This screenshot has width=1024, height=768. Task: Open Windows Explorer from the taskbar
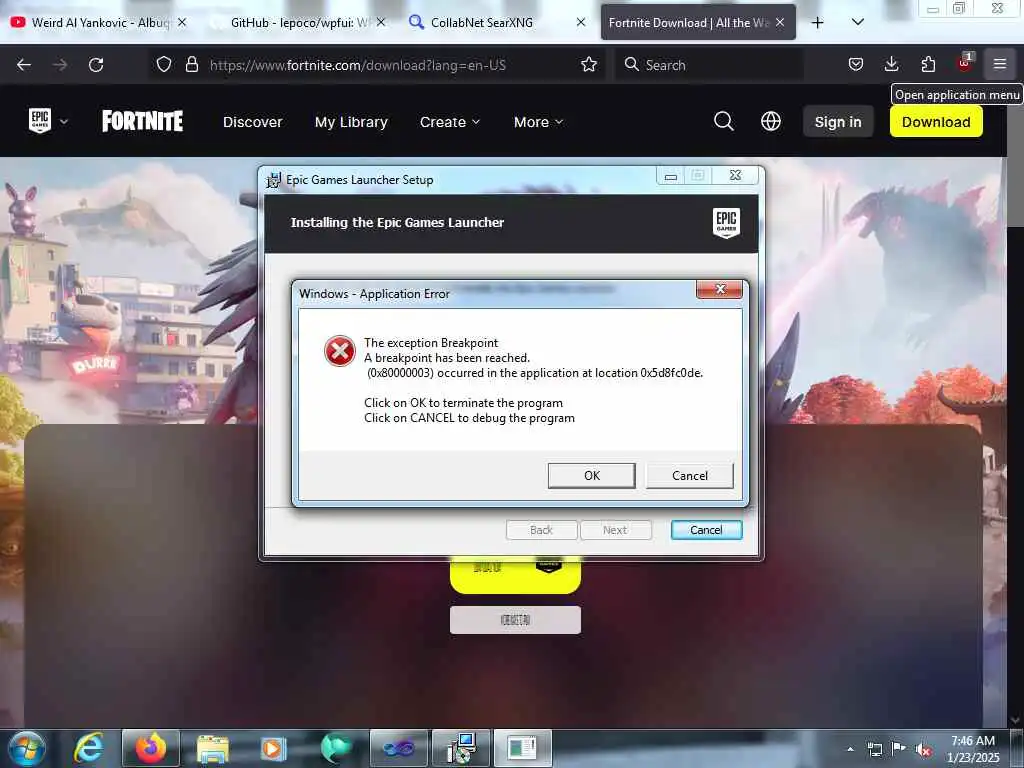pyautogui.click(x=212, y=749)
